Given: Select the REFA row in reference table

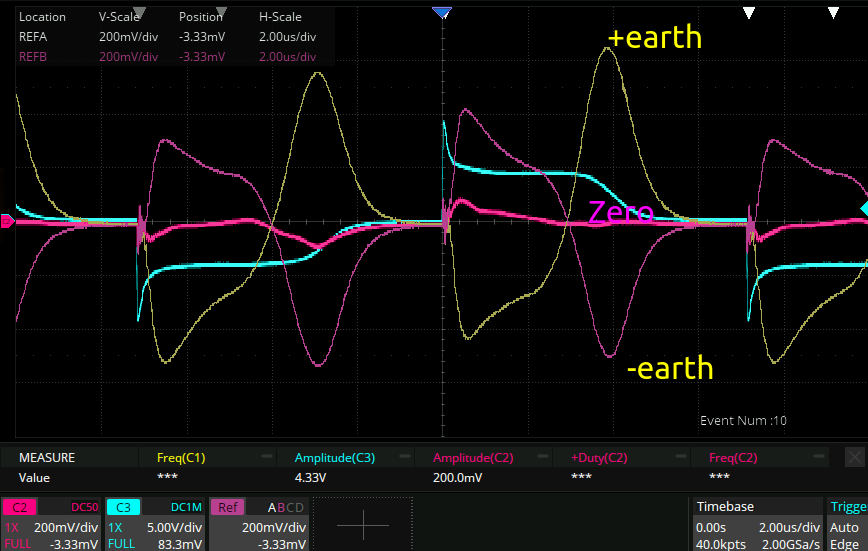Looking at the screenshot, I should click(33, 37).
